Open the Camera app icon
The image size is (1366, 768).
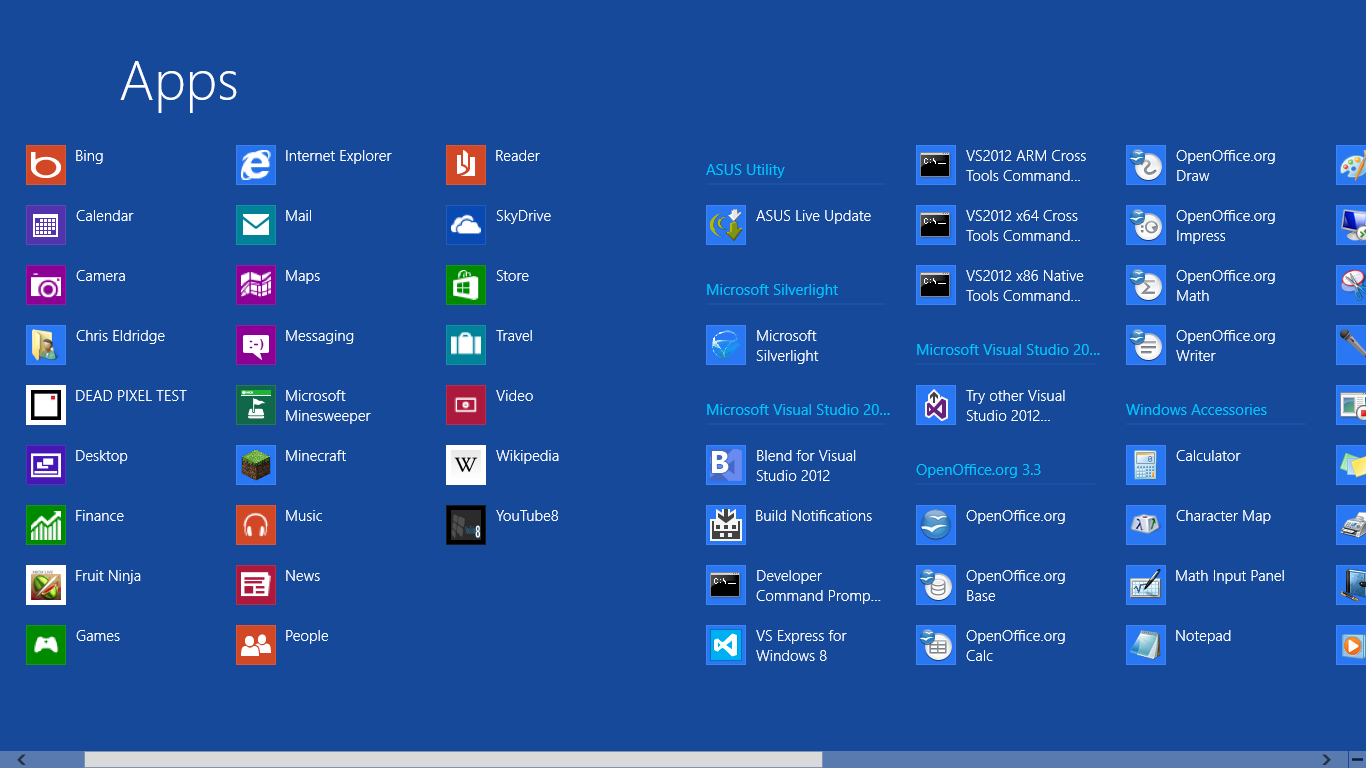coord(46,285)
